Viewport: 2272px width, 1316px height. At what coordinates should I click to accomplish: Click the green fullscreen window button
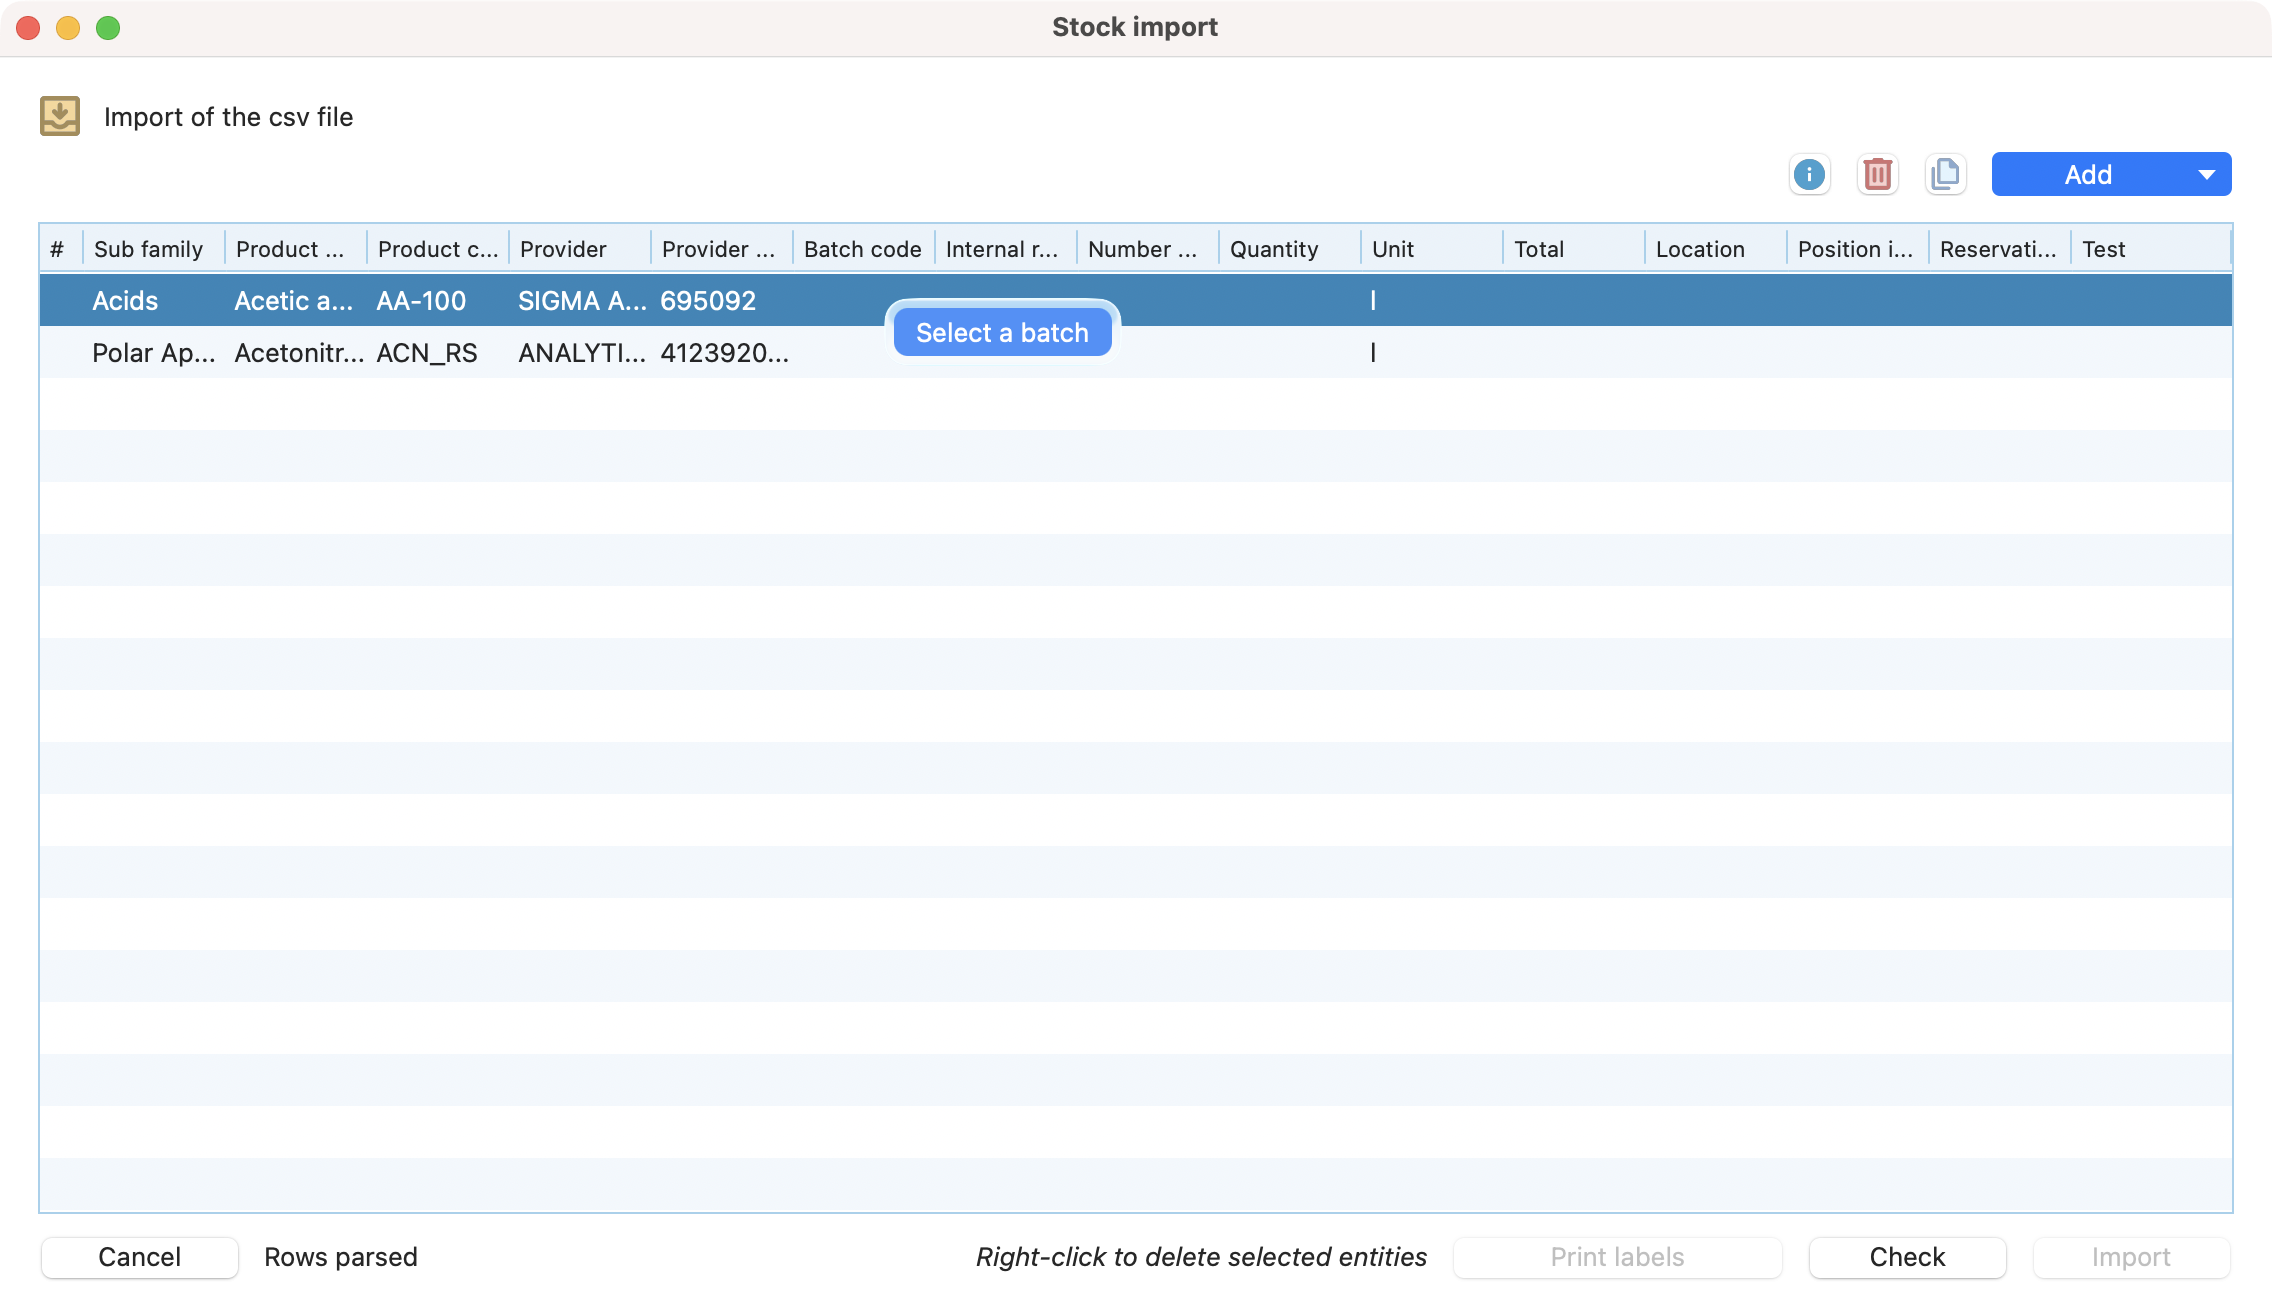(108, 28)
